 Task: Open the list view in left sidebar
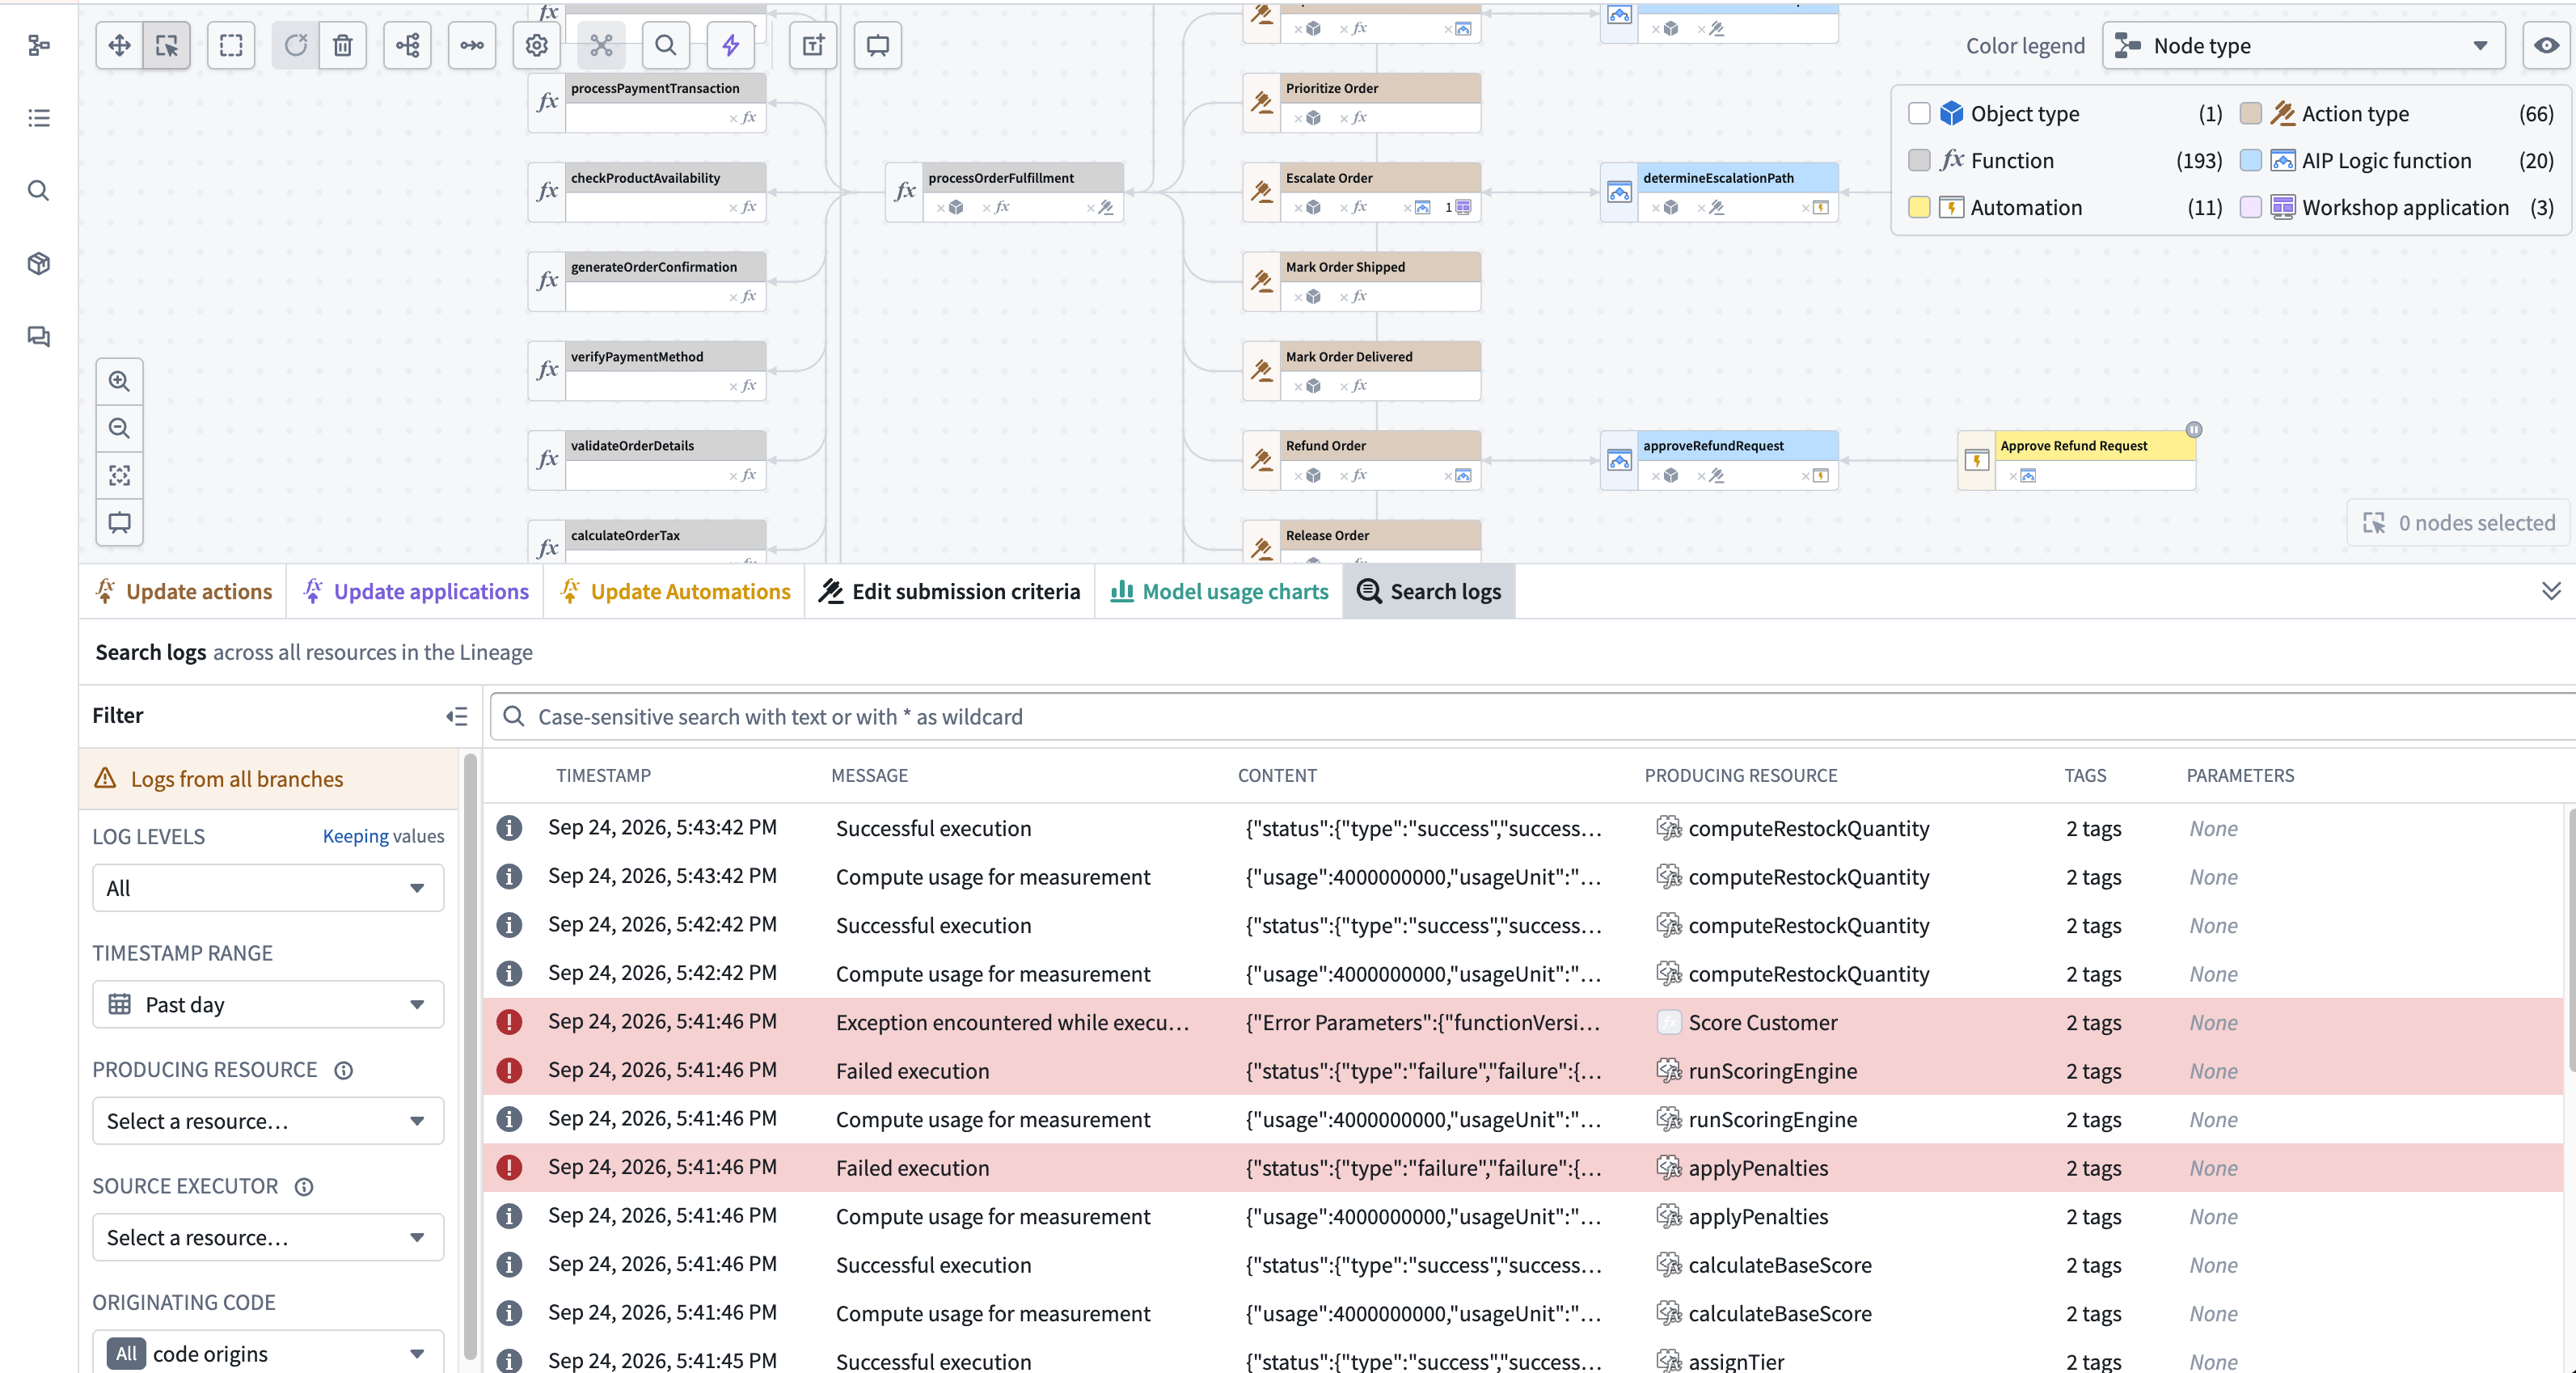[x=39, y=118]
